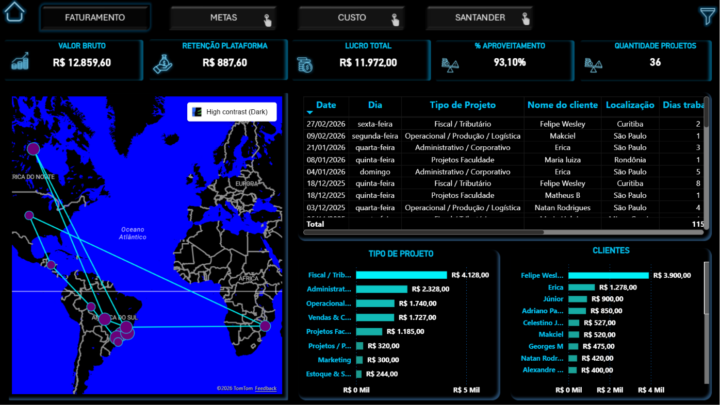The width and height of the screenshot is (720, 405).
Task: Open the TomTom Feedback link
Action: [x=265, y=388]
